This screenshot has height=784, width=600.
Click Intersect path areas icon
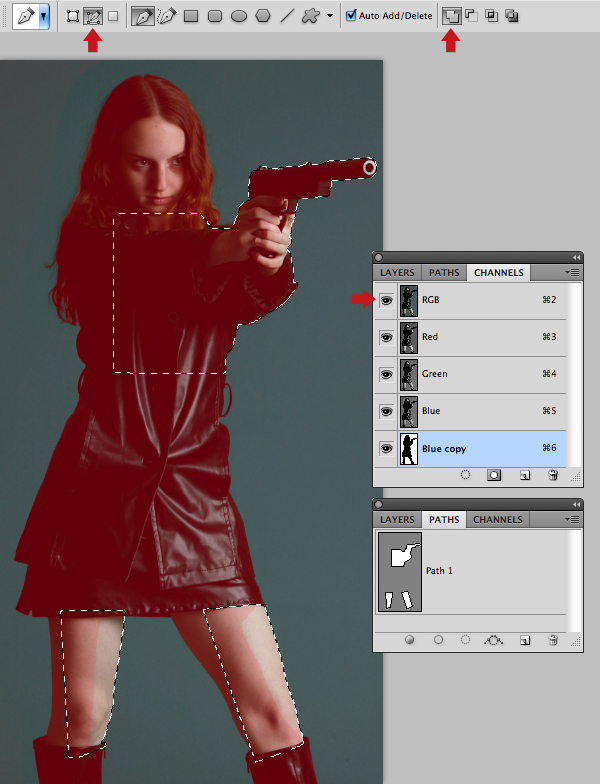tap(492, 16)
